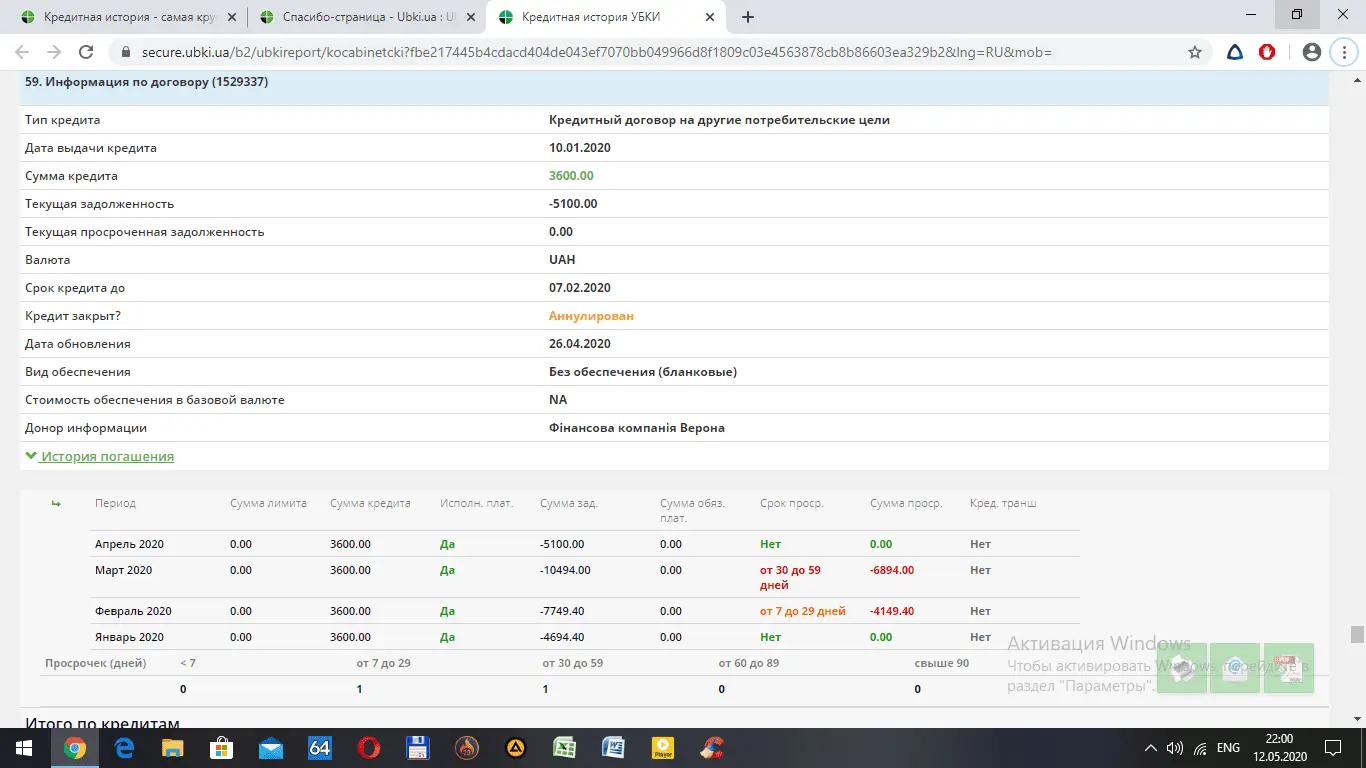Collapse the История погашения section
1366x768 pixels.
point(99,456)
